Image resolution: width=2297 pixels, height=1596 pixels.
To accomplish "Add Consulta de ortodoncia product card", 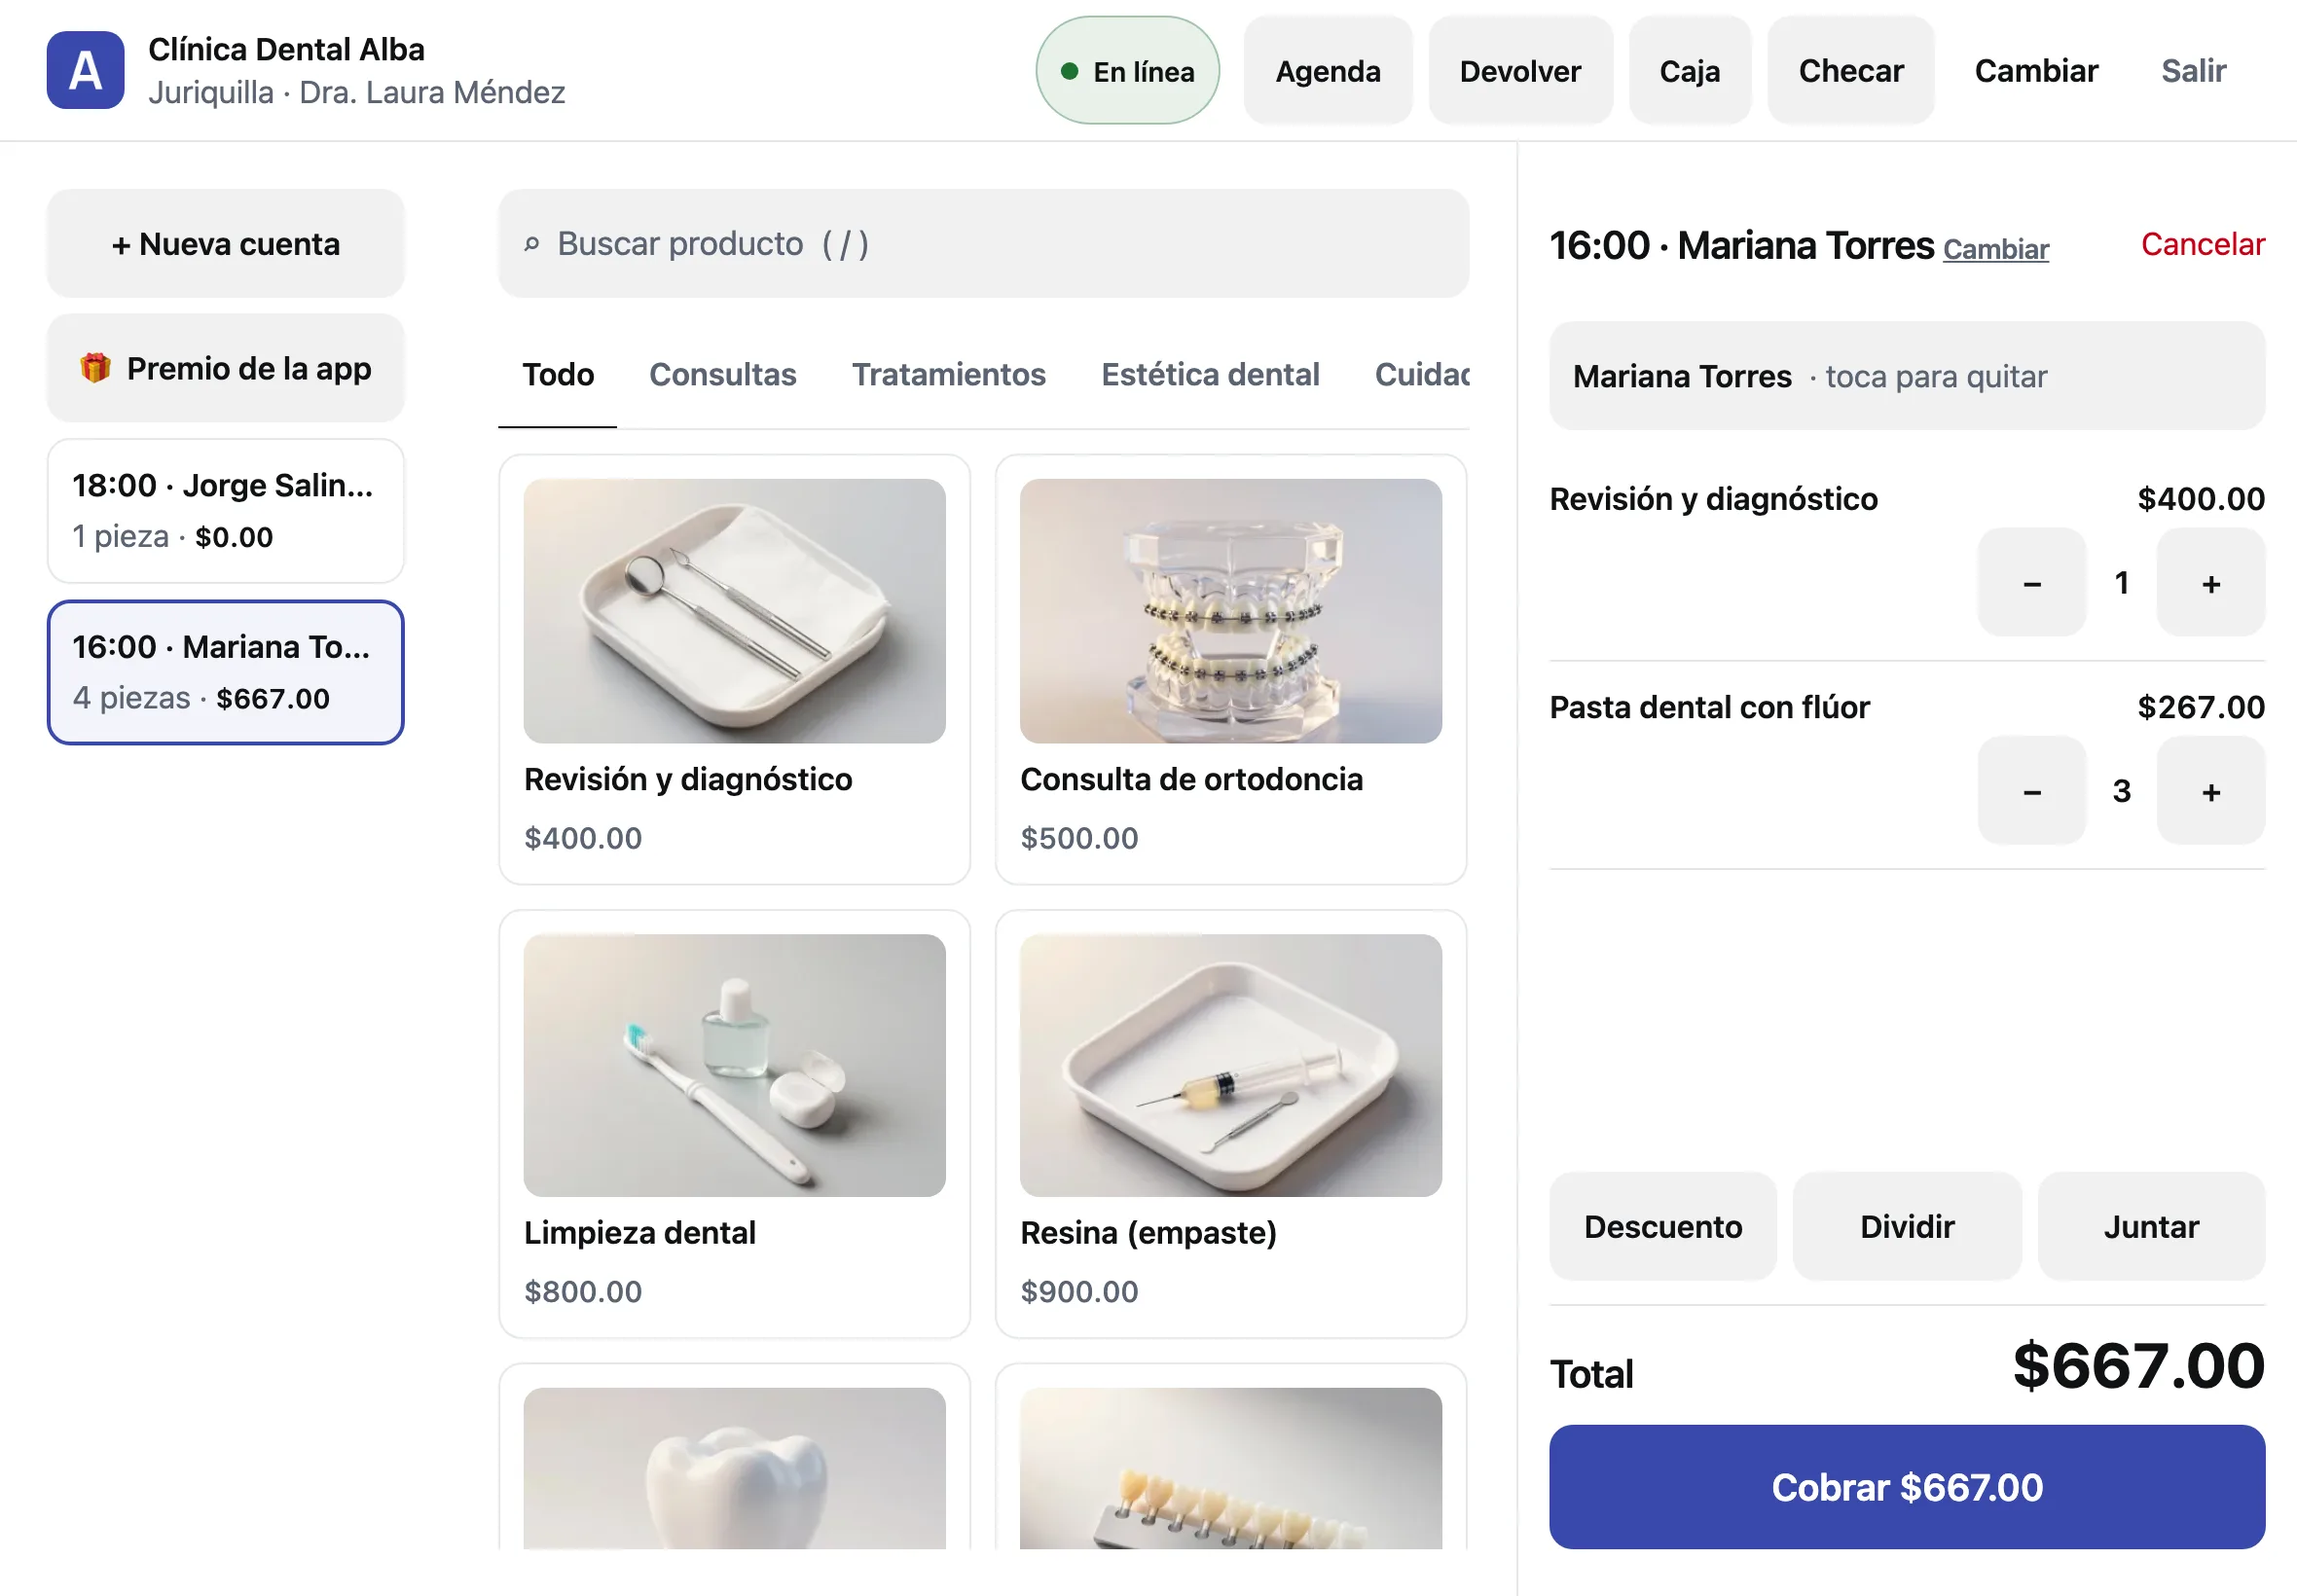I will 1230,669.
